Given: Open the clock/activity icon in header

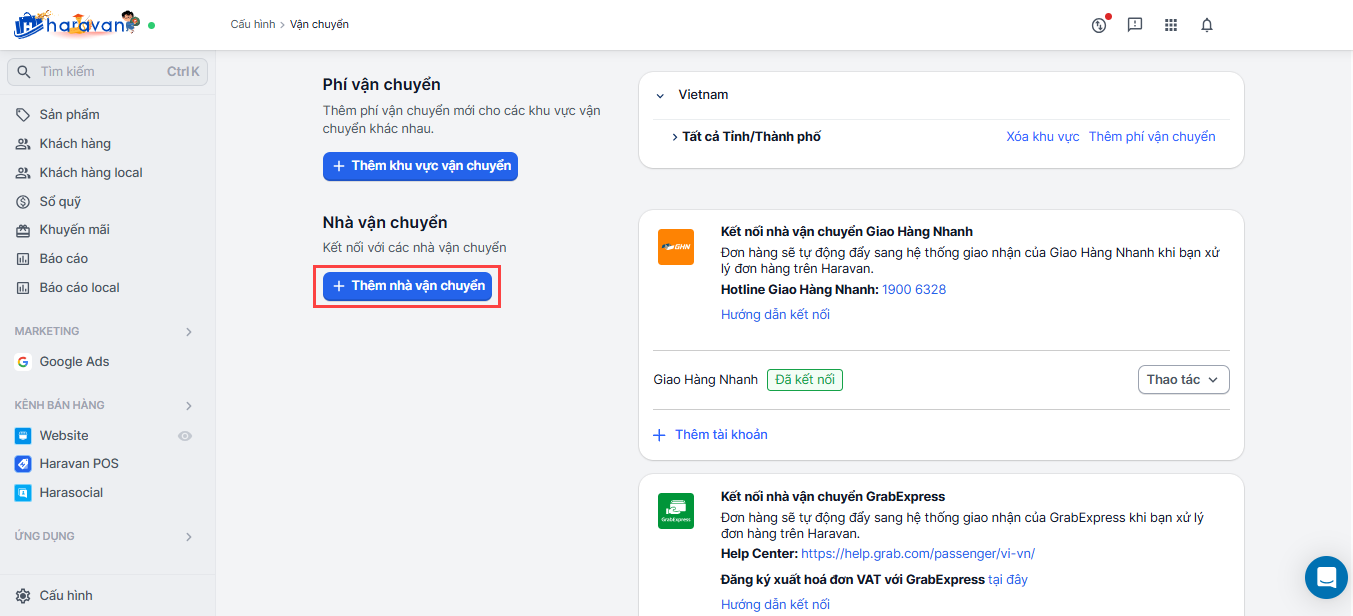Looking at the screenshot, I should point(1099,25).
